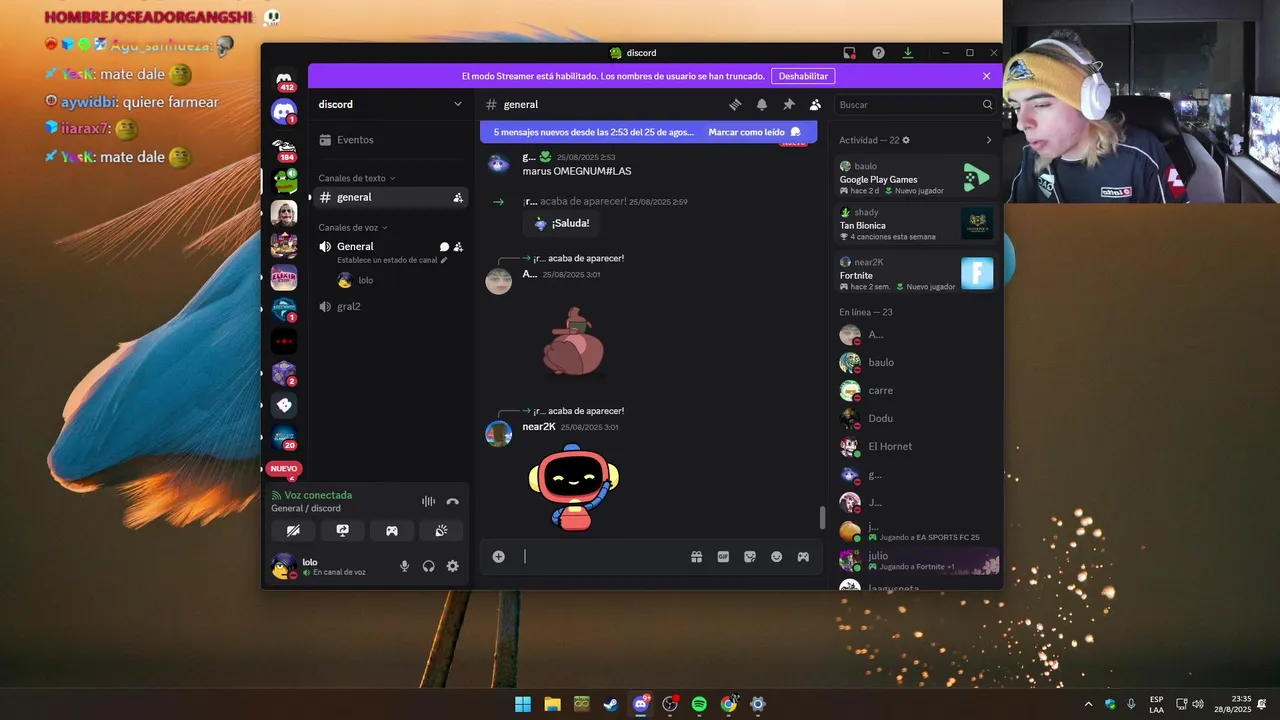This screenshot has height=720, width=1280.
Task: Click the Buscar search field
Action: (x=916, y=104)
